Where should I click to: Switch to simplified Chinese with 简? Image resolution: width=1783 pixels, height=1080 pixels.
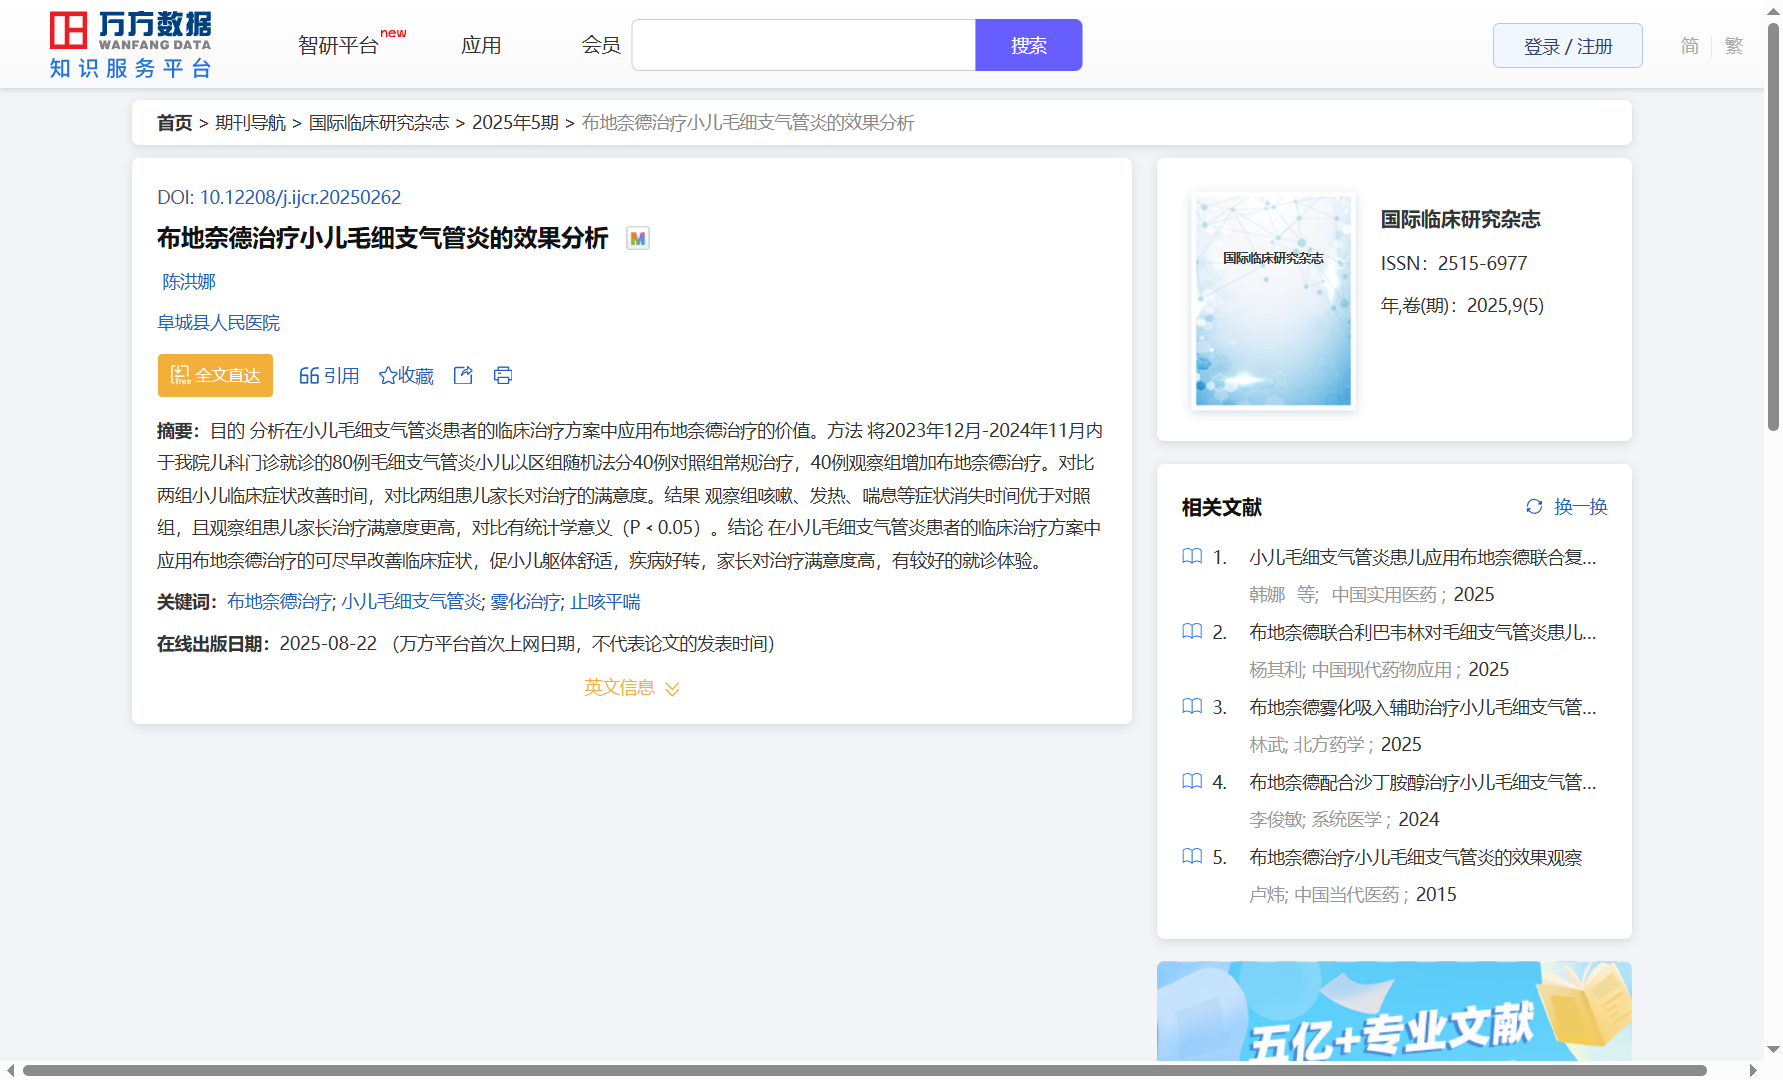(x=1690, y=46)
